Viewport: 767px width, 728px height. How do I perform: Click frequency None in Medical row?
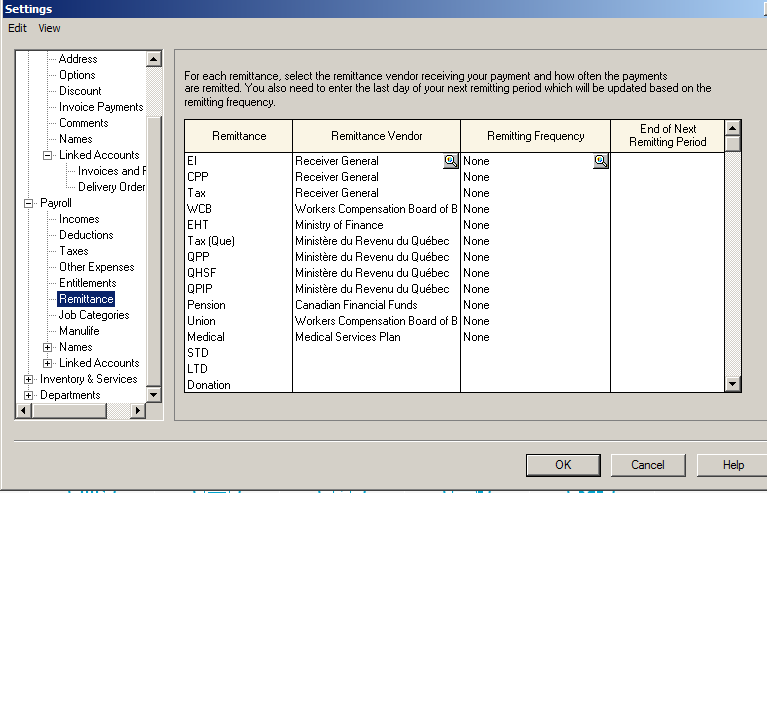click(x=535, y=337)
